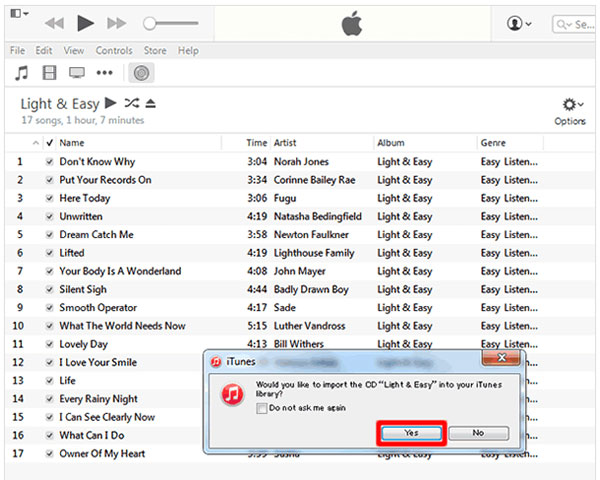This screenshot has height=480, width=600.
Task: Uncheck the Owner Of My Heart track
Action: (x=49, y=454)
